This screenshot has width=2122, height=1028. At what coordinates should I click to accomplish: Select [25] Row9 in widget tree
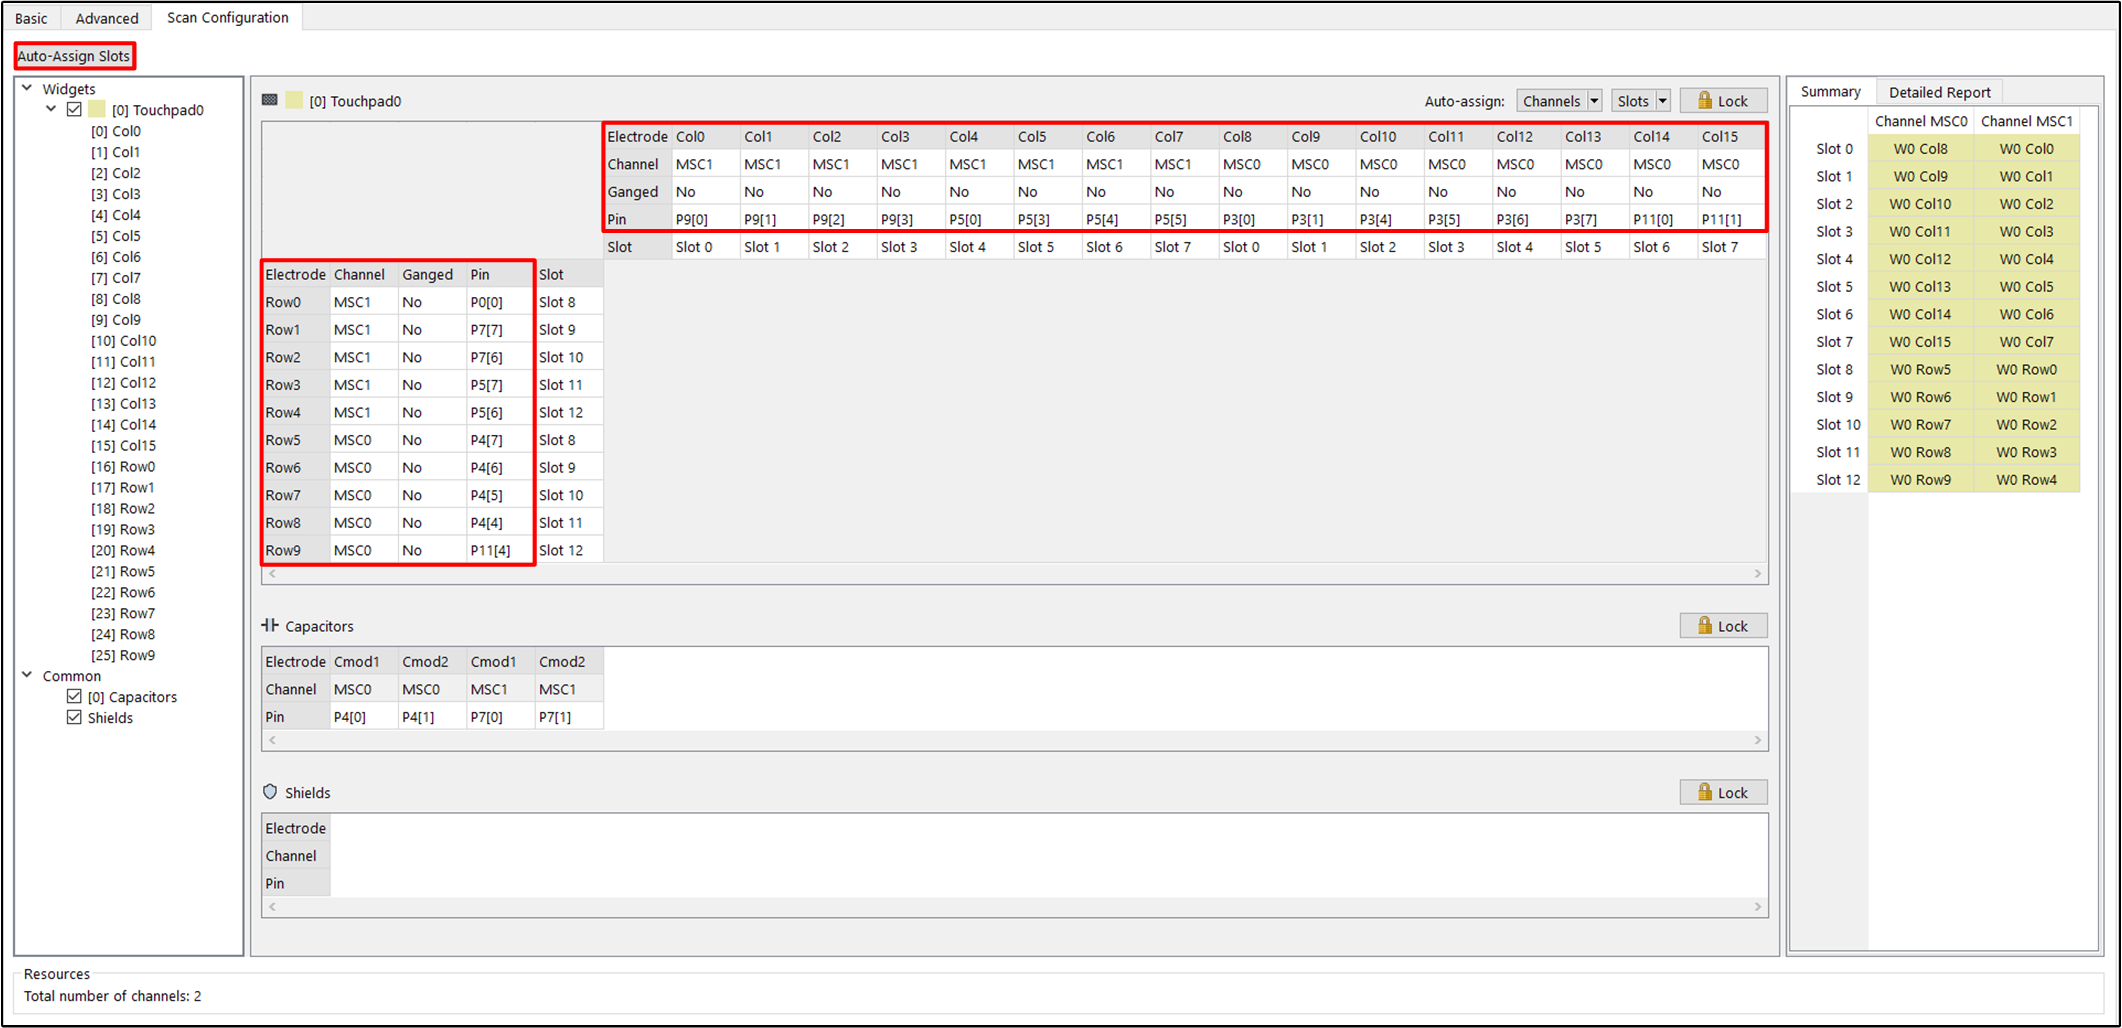click(x=123, y=656)
